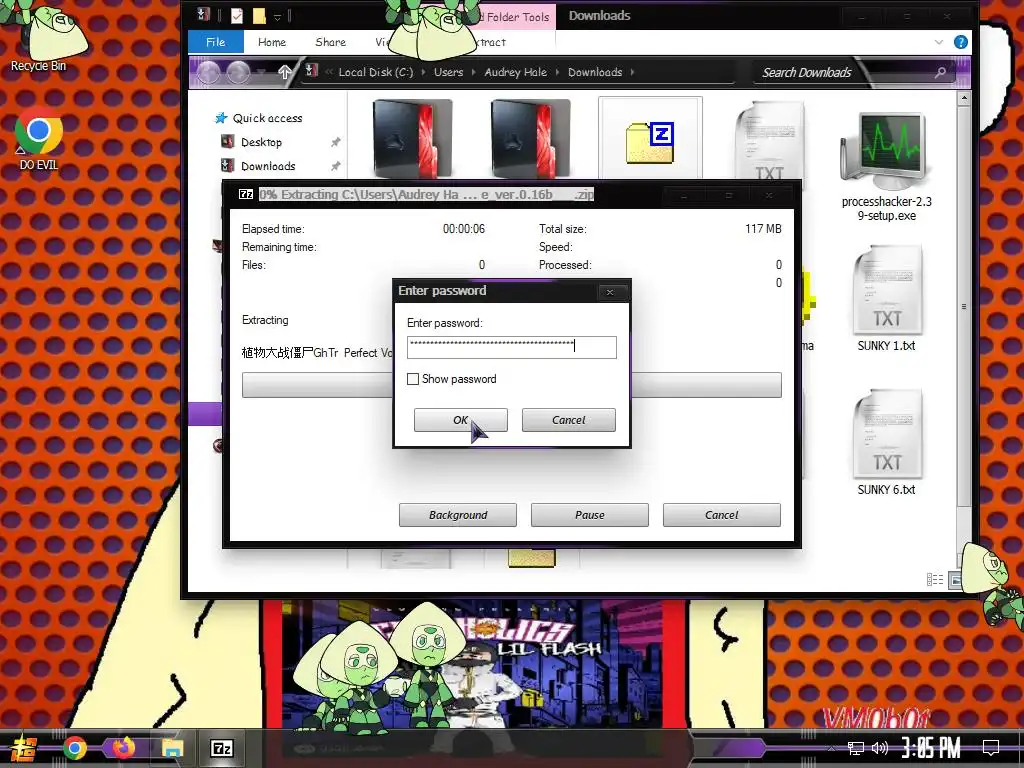The image size is (1024, 768).
Task: Expand the breadcrumb arrow after Downloads
Action: (632, 72)
